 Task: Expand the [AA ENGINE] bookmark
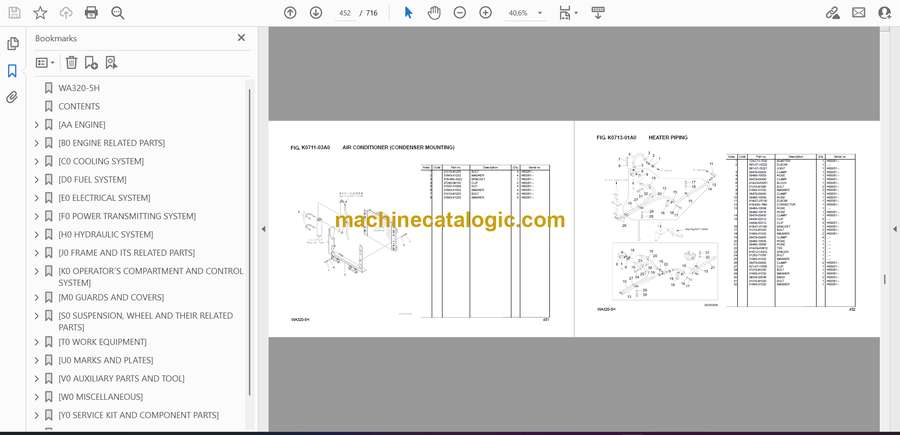[x=37, y=125]
